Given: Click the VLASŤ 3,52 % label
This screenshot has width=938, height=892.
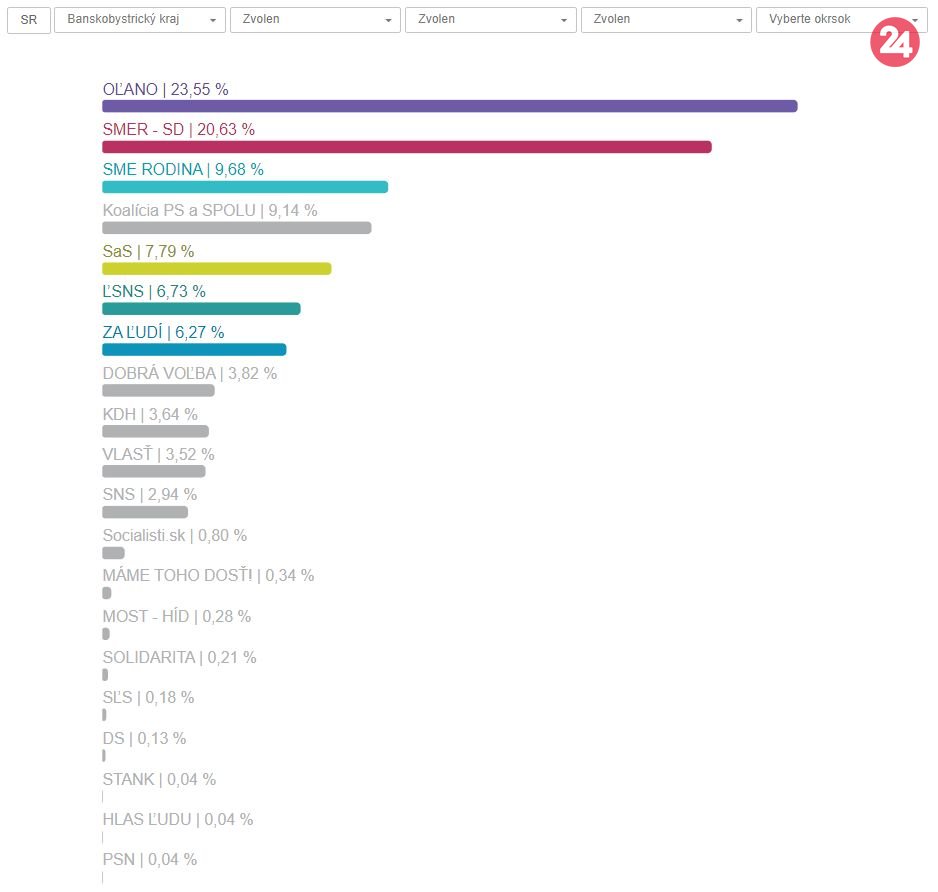Looking at the screenshot, I should 158,454.
